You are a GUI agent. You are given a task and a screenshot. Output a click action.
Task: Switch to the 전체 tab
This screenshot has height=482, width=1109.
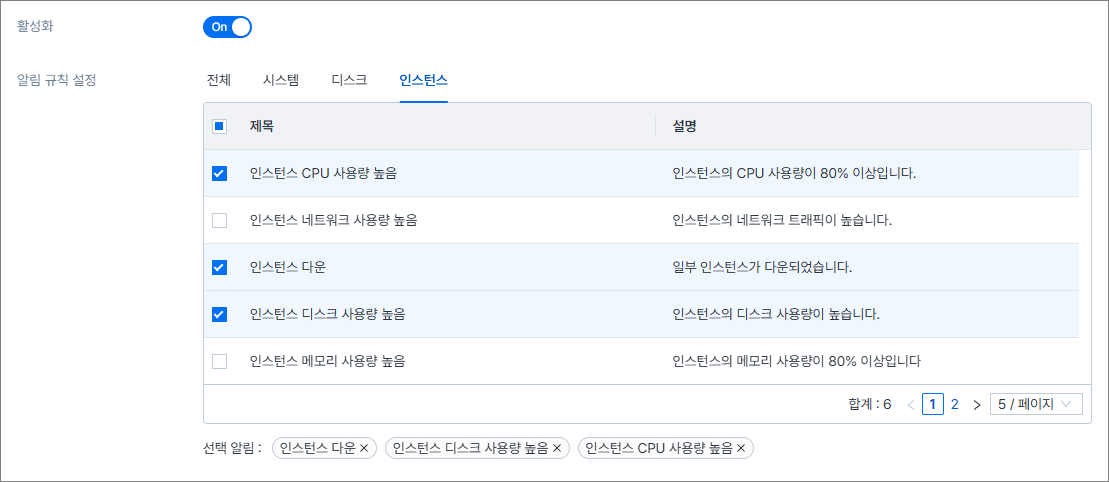coord(219,80)
